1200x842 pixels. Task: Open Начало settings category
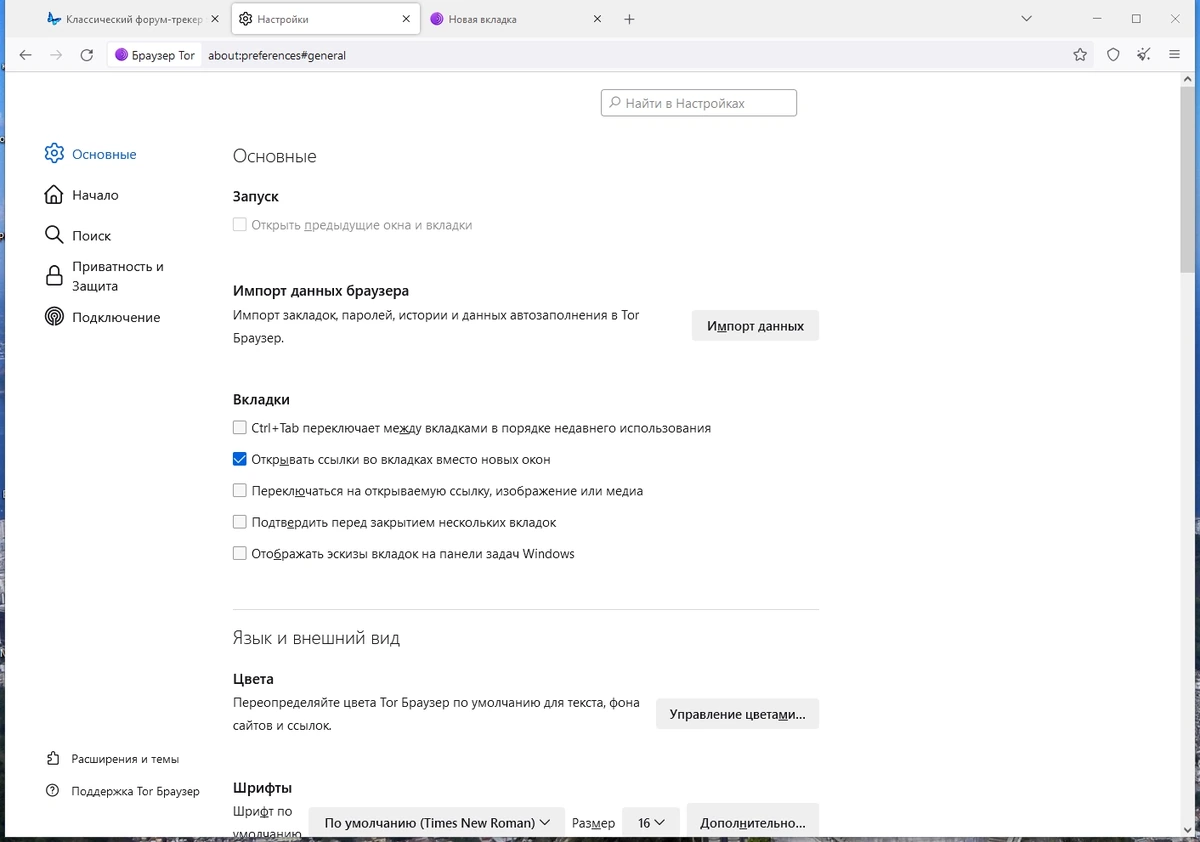(x=82, y=195)
